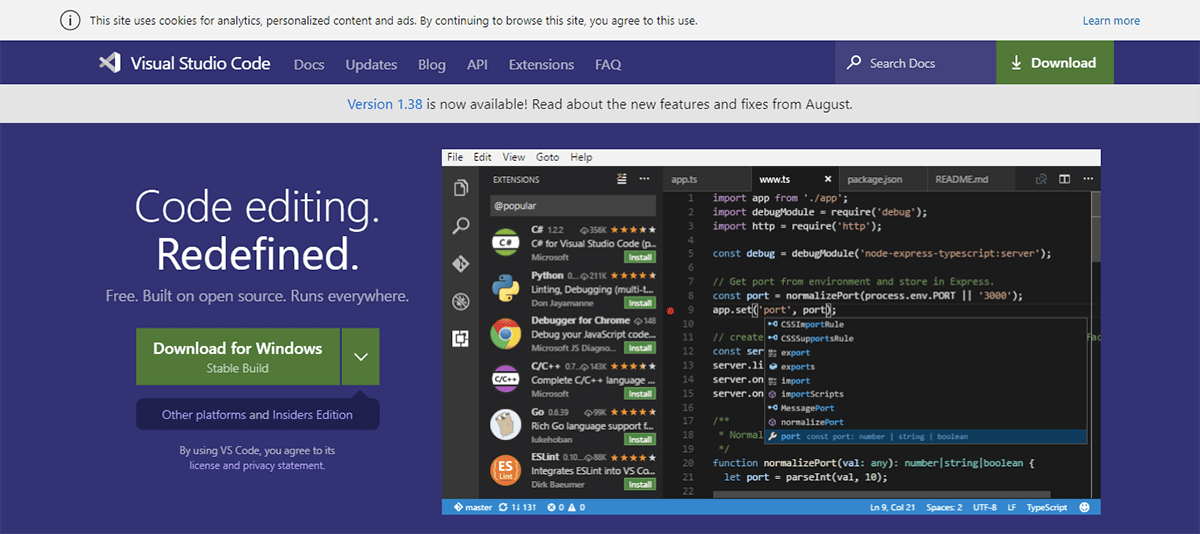
Task: Open the File menu in the editor
Action: 455,157
